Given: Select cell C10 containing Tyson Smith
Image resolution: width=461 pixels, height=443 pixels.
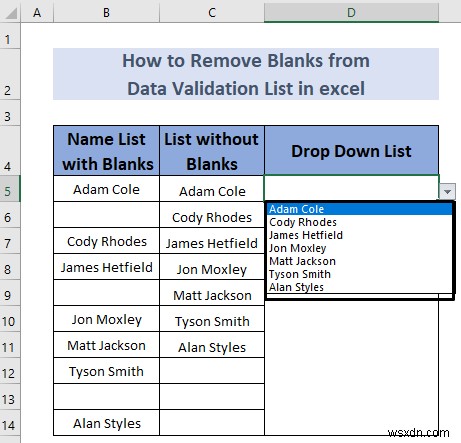Looking at the screenshot, I should [212, 319].
